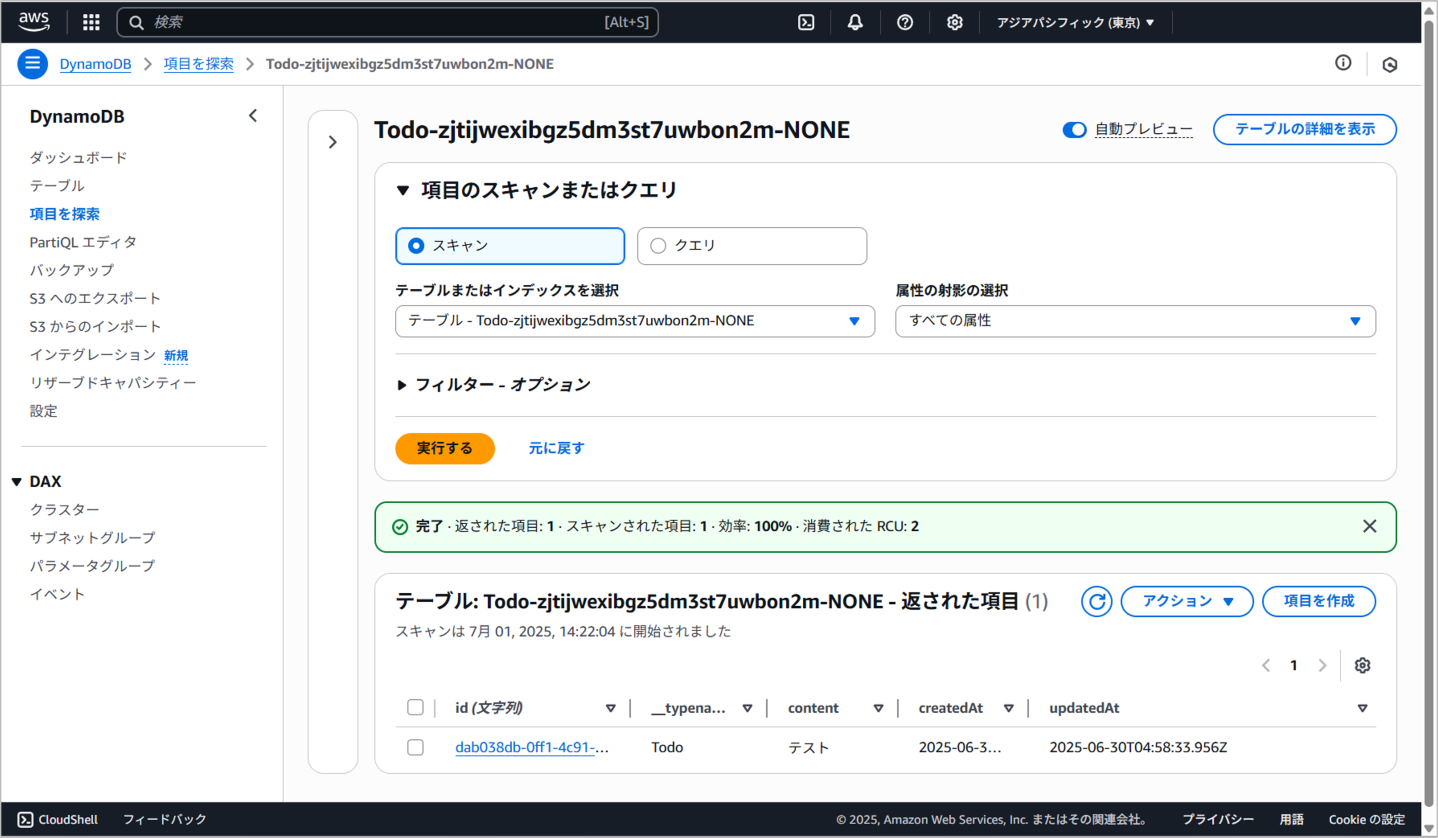Open the dab038db-0ff1-4c91 item link
This screenshot has height=838, width=1438.
[532, 747]
